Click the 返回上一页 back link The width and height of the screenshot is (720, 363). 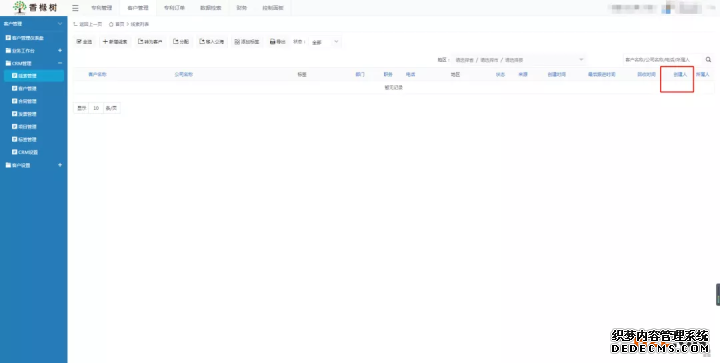point(88,24)
